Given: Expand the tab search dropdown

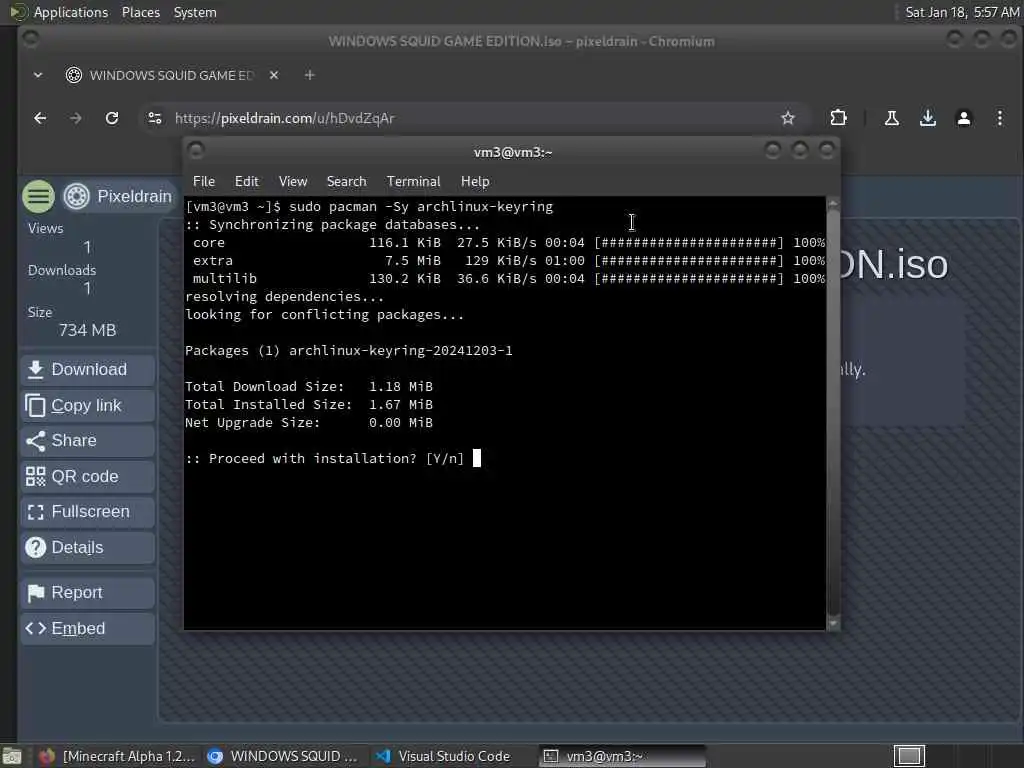Looking at the screenshot, I should (x=38, y=75).
